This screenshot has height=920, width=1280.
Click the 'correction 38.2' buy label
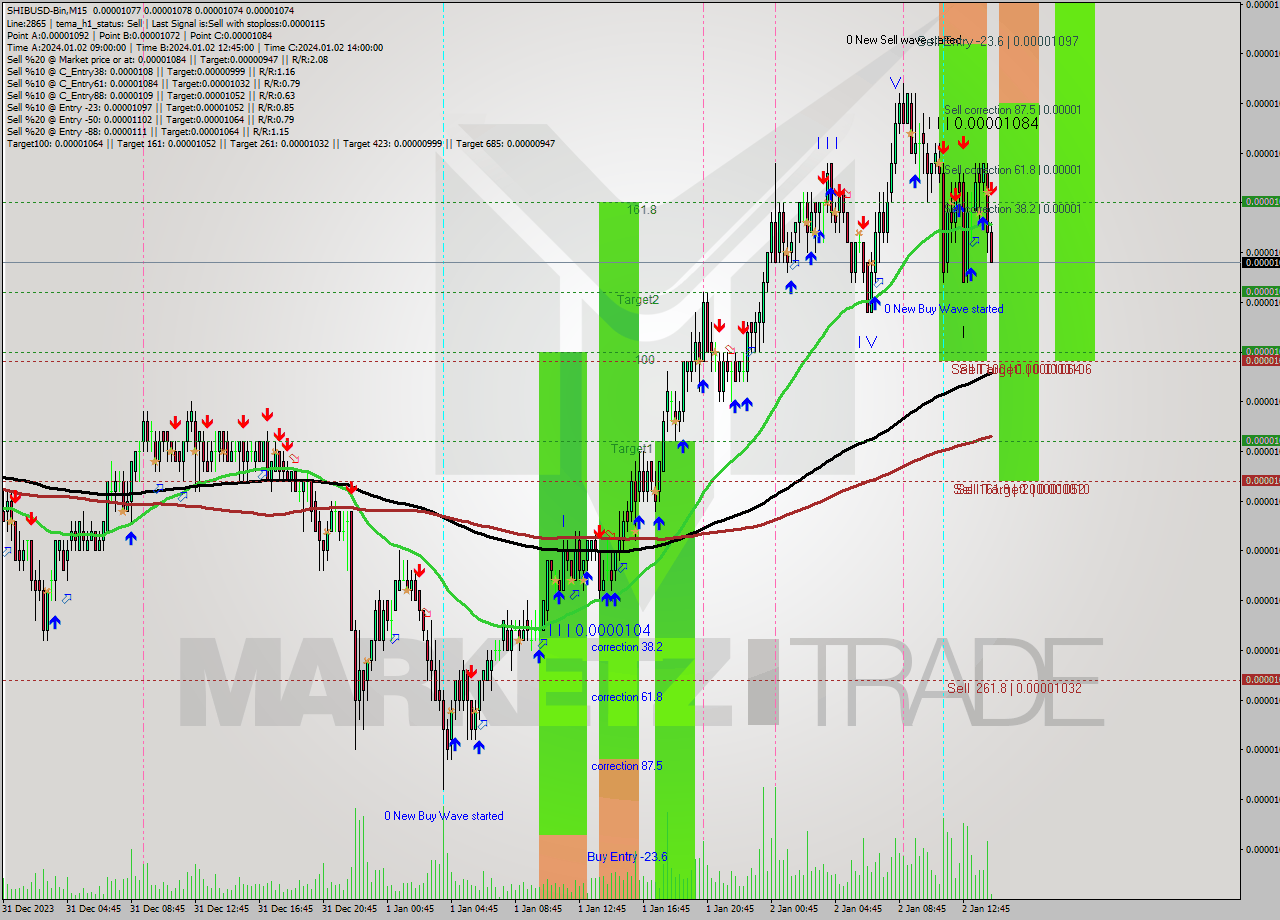[x=627, y=647]
